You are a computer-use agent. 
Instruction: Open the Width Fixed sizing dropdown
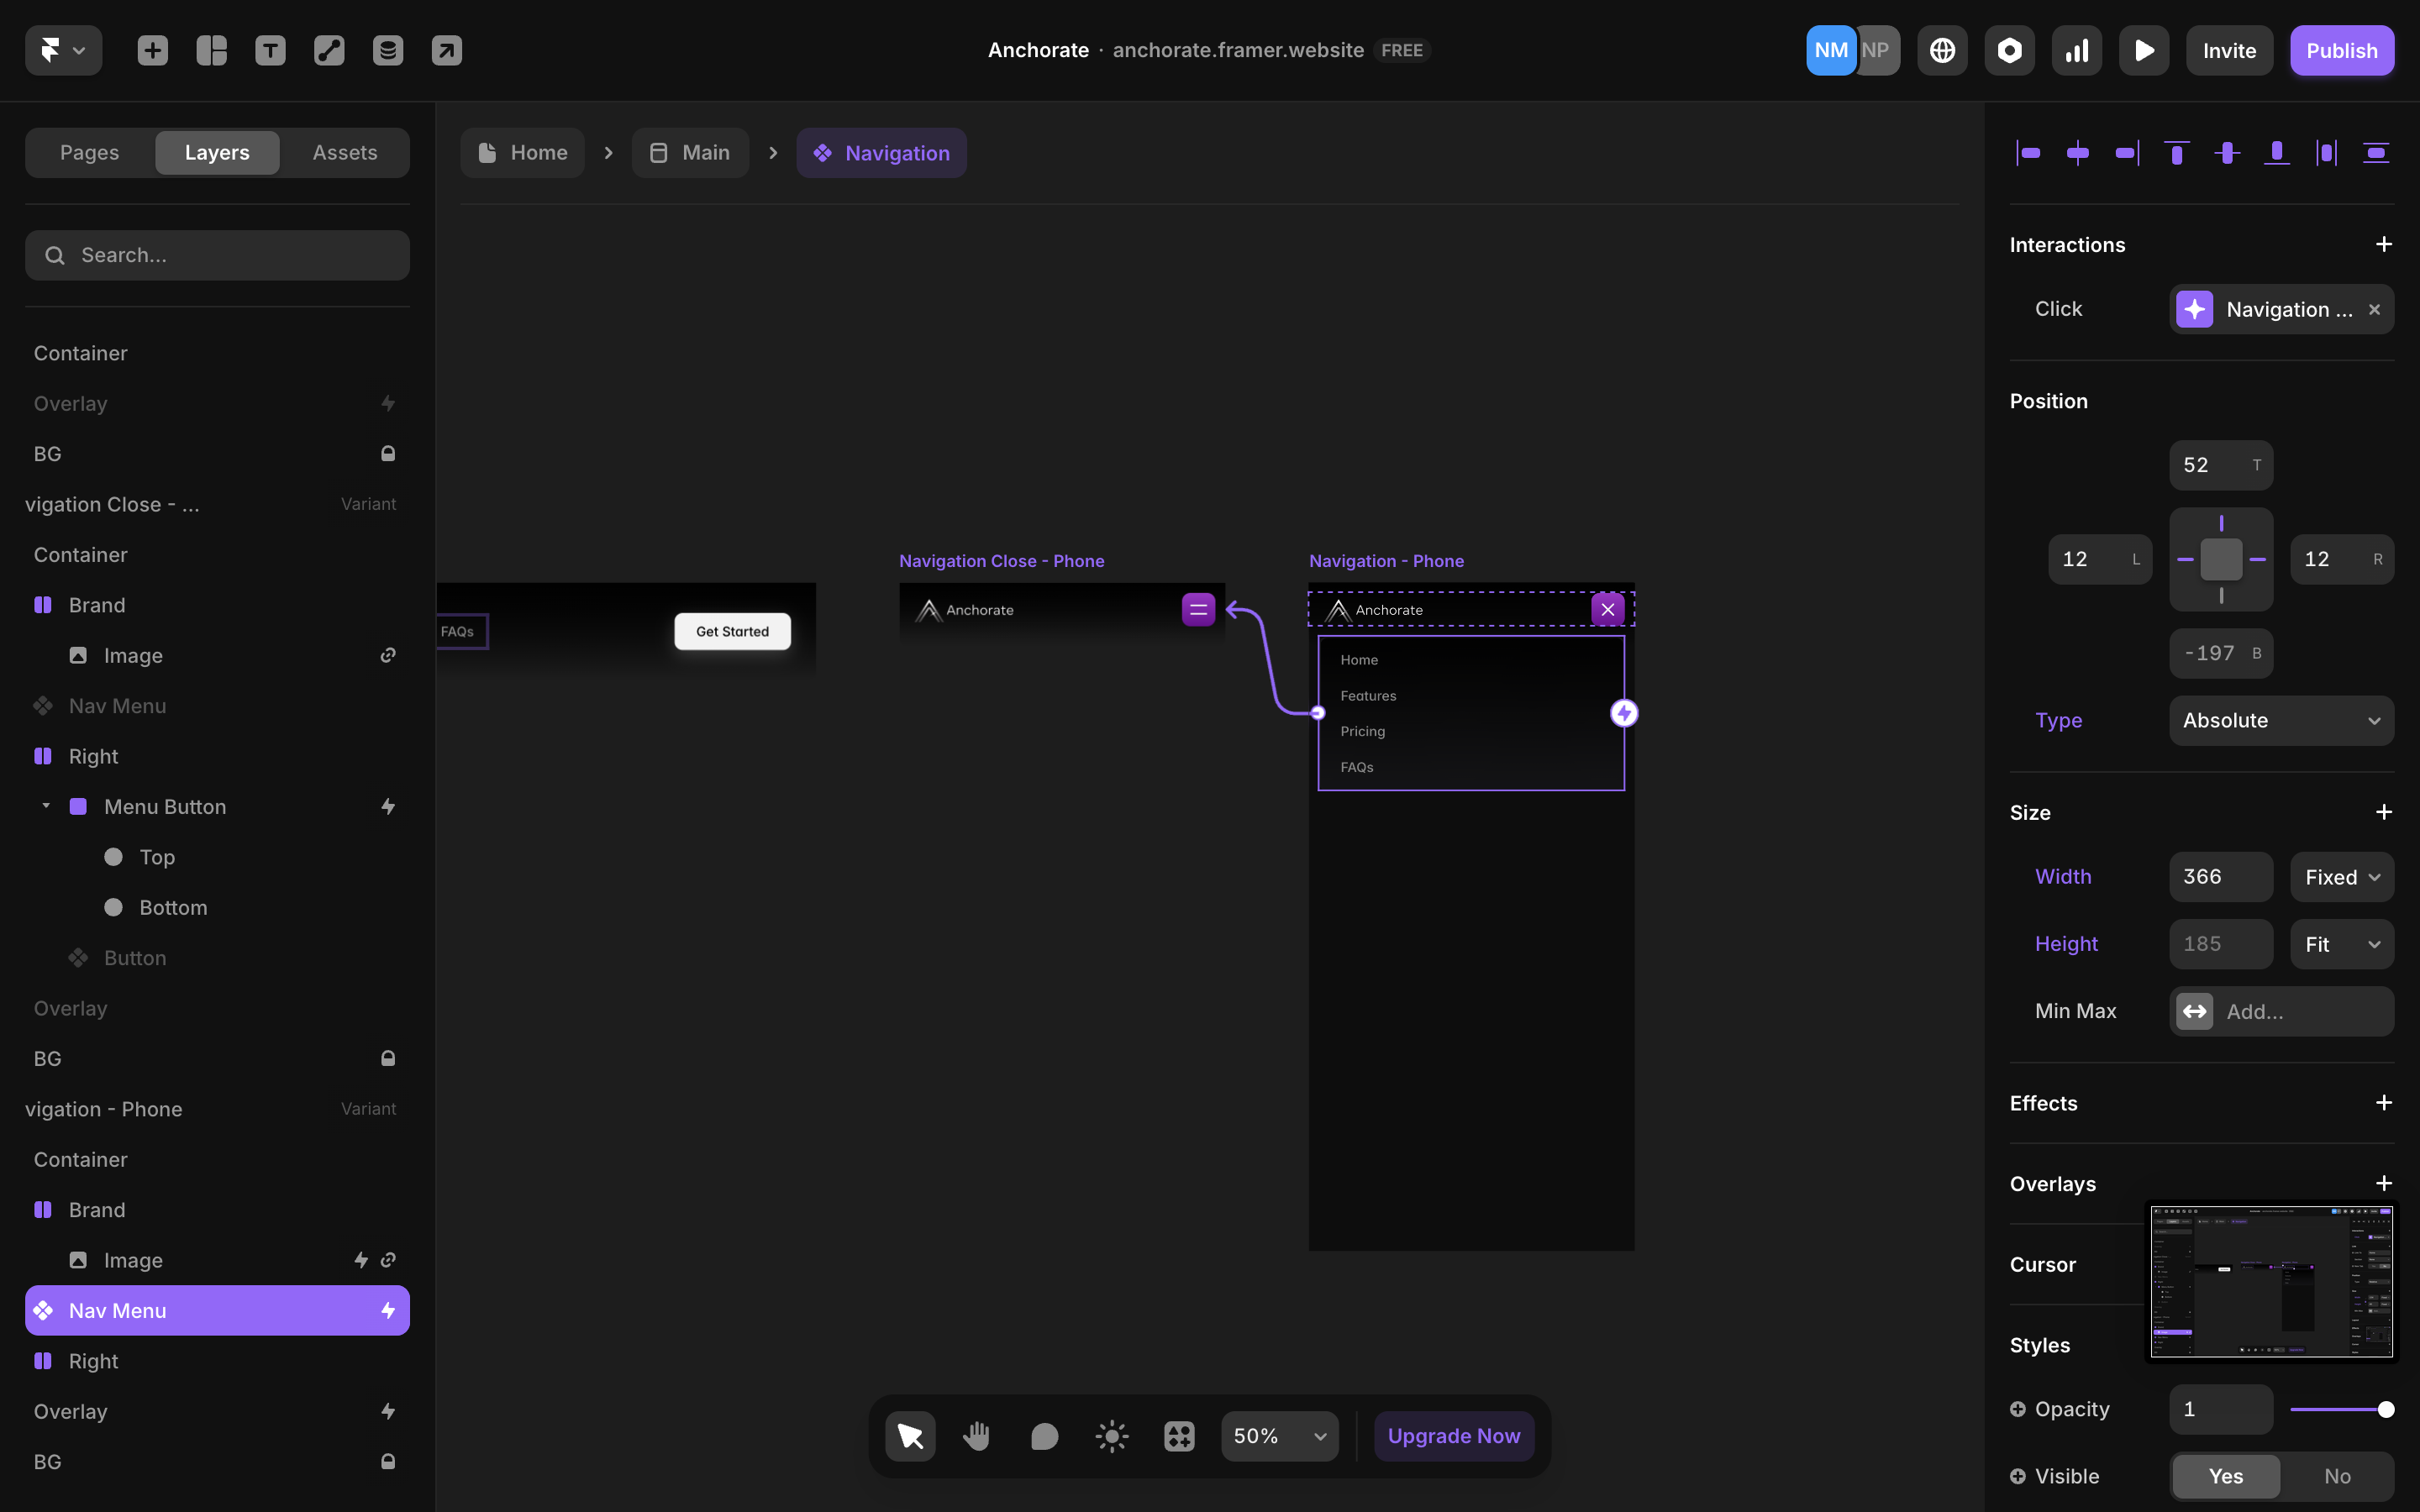point(2341,877)
